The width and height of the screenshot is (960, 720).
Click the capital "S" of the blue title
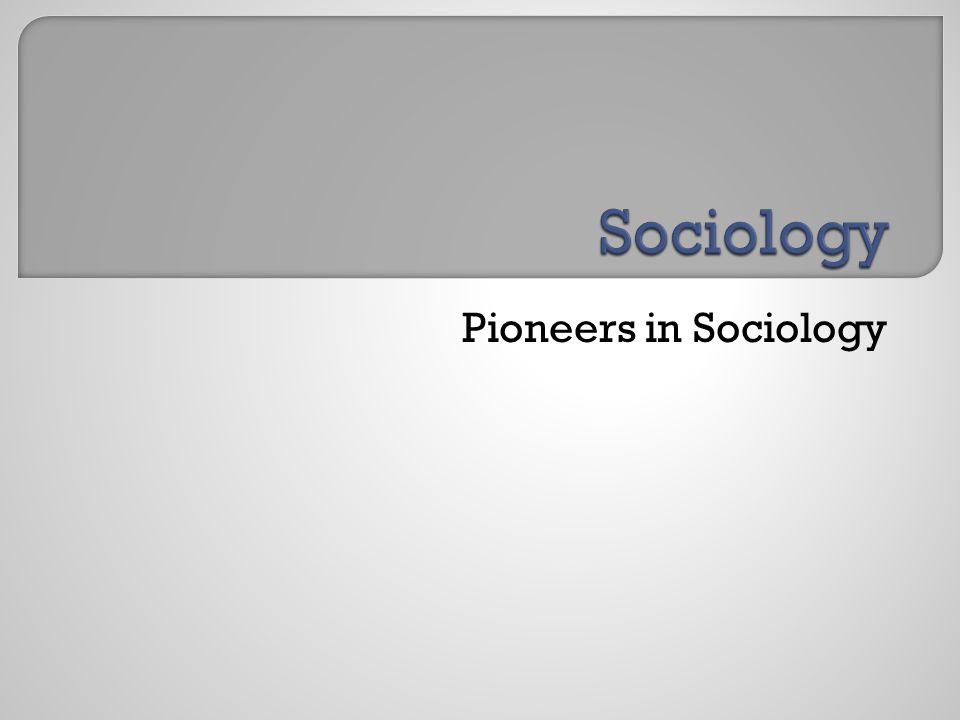pos(615,231)
